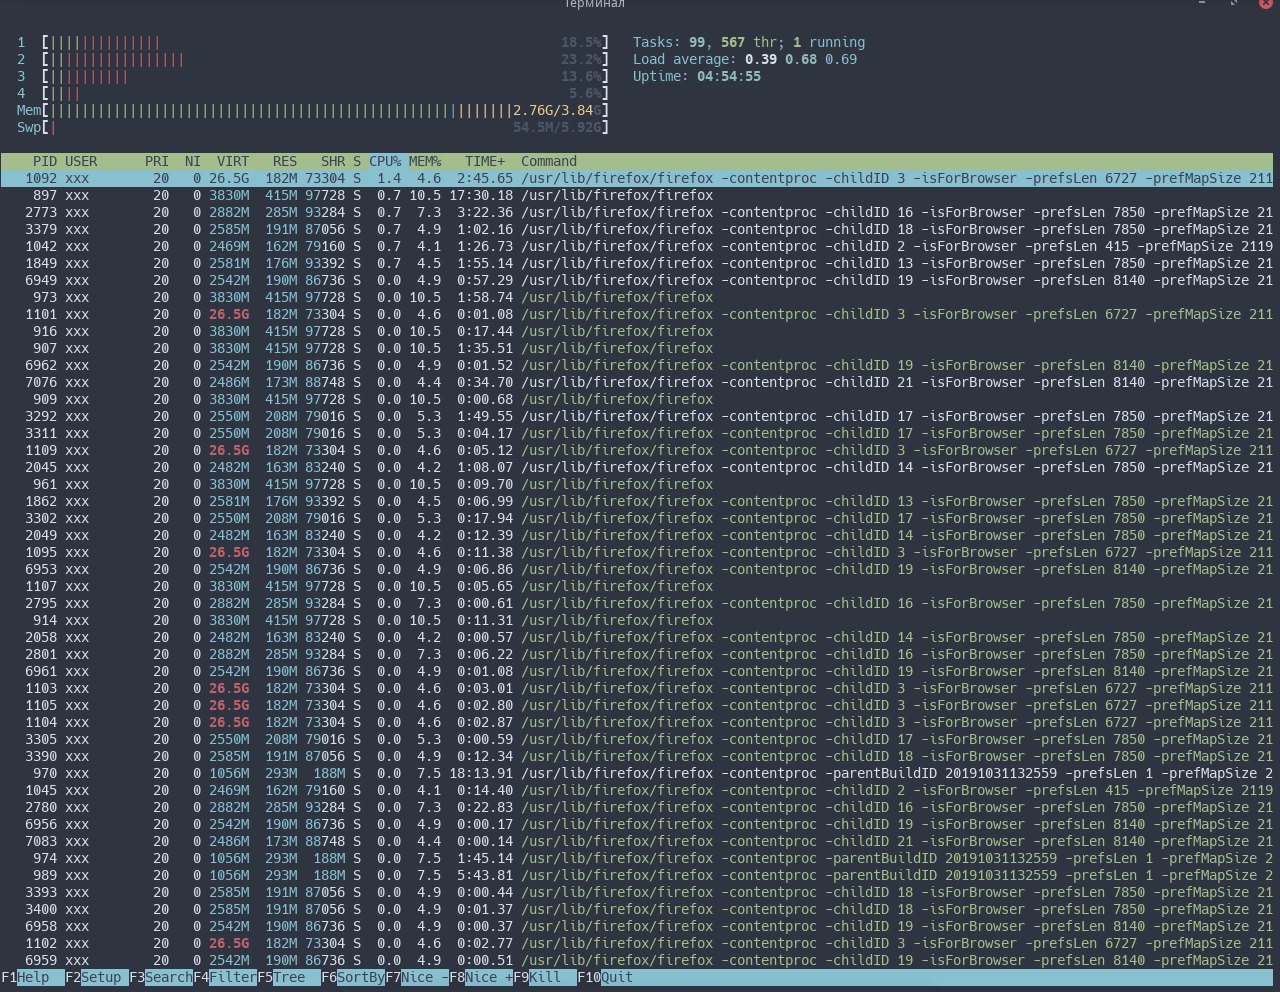Sort by the MEM% column header
This screenshot has width=1280, height=992.
tap(425, 161)
